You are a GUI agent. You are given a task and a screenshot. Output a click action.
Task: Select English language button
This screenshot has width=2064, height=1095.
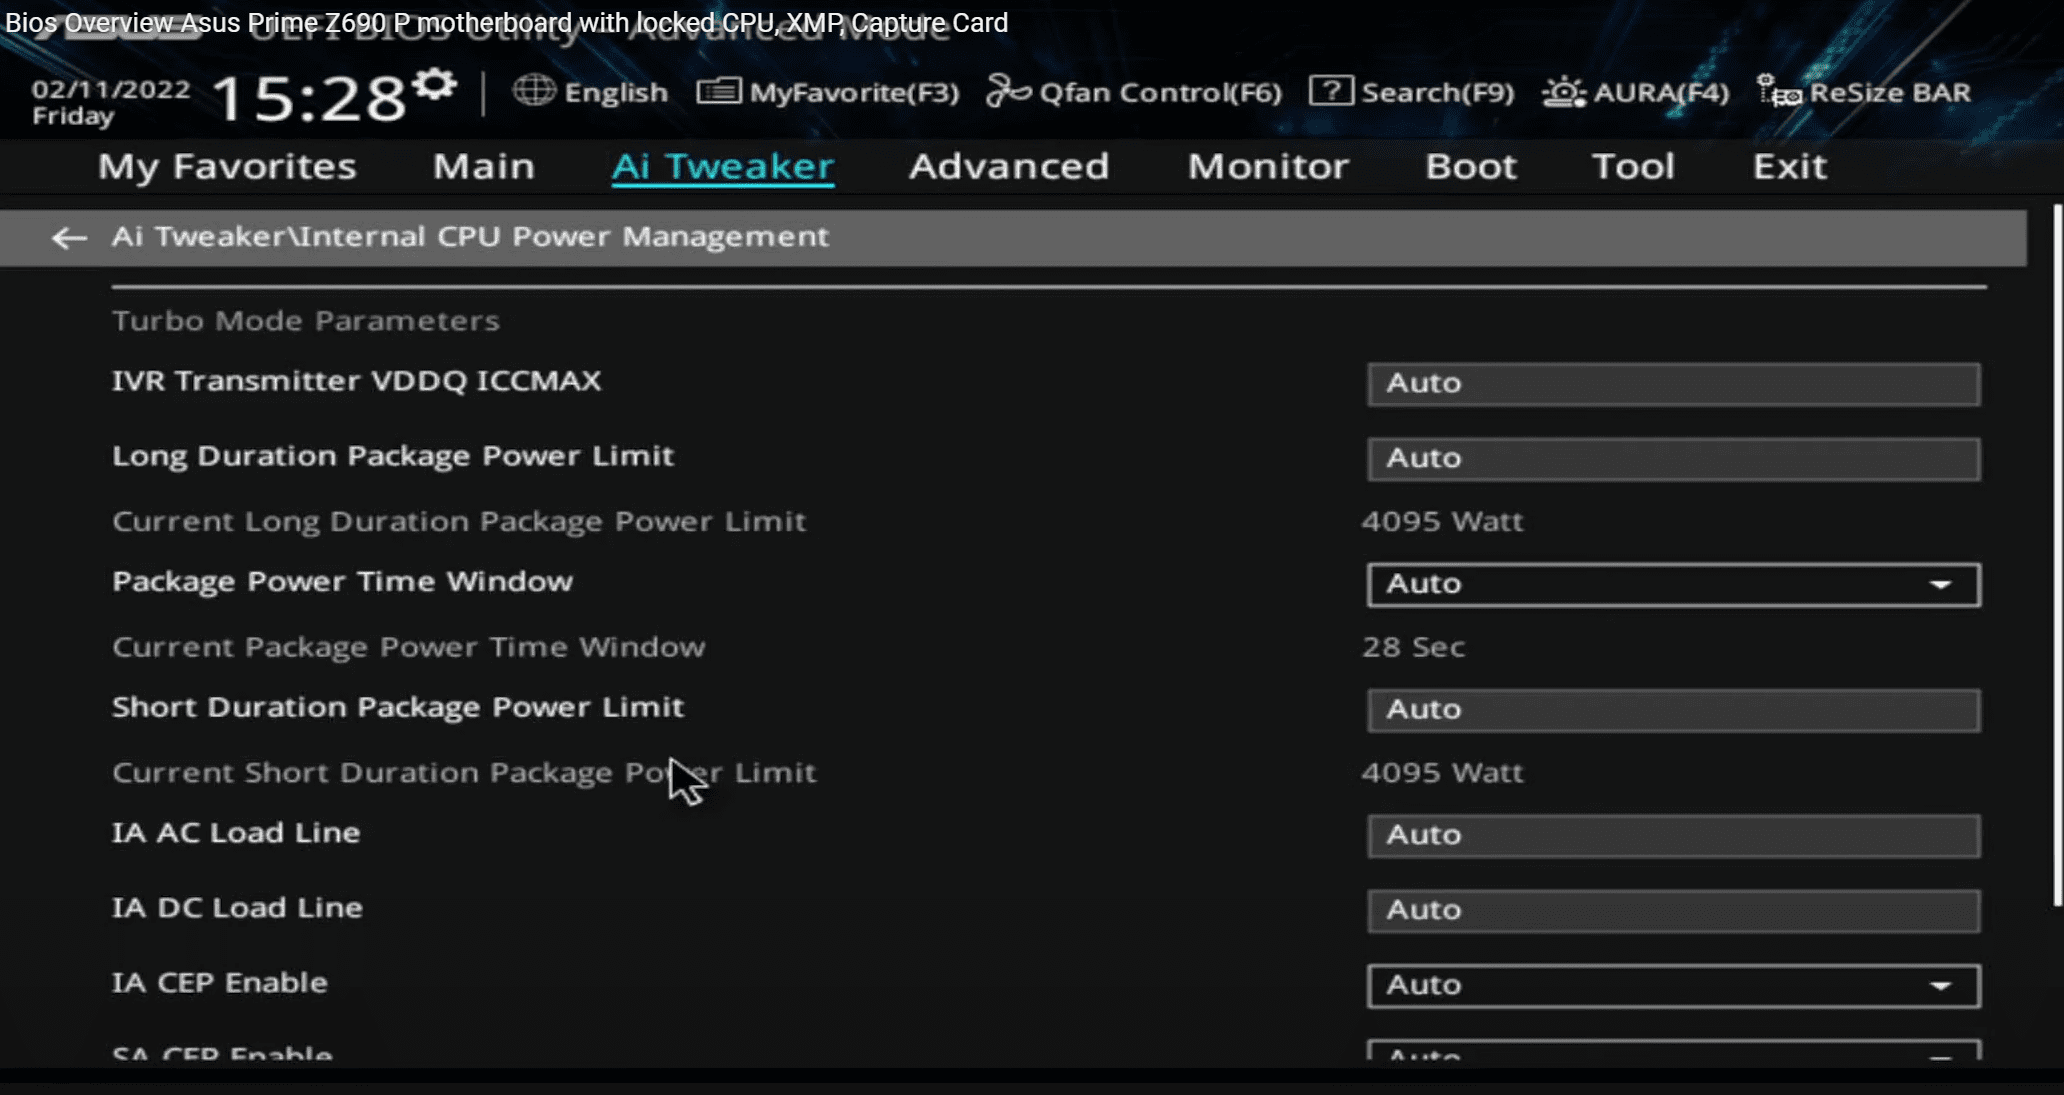(x=616, y=93)
